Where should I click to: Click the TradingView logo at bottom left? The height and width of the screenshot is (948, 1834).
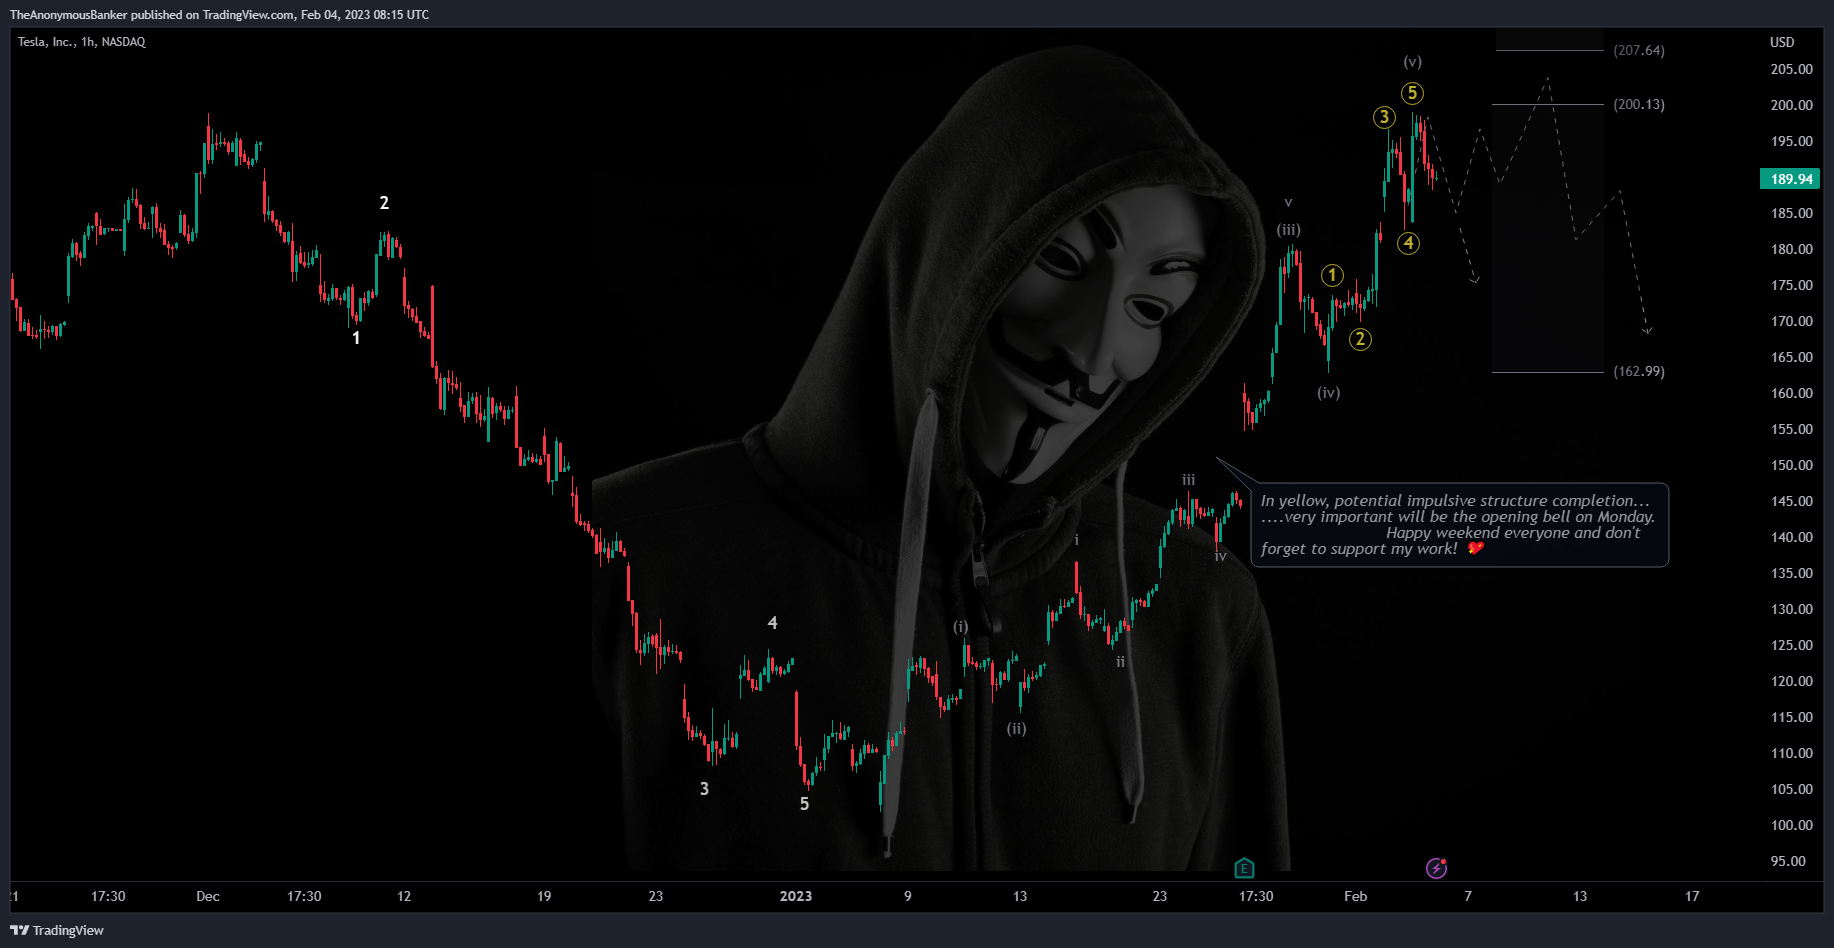coord(57,930)
